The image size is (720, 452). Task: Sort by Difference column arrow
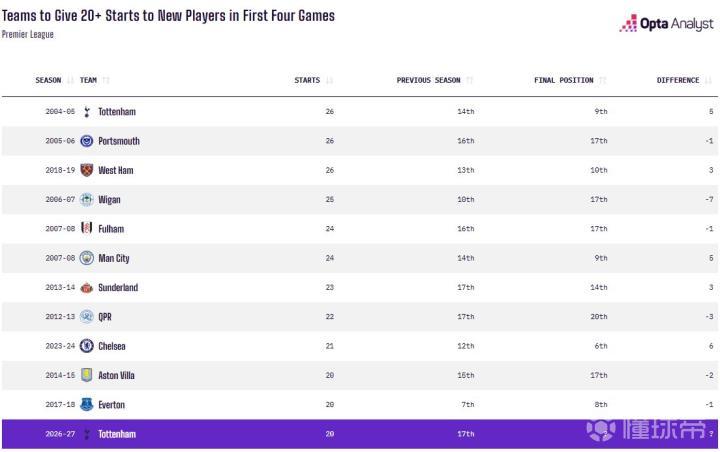click(708, 80)
